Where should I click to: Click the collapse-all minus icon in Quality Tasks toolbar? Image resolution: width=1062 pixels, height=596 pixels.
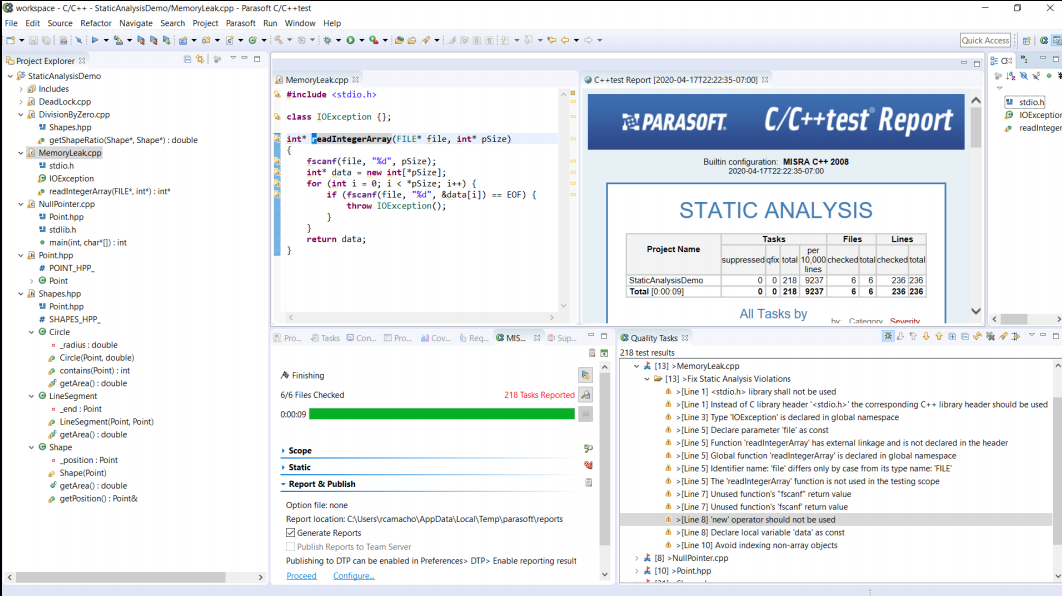click(965, 337)
